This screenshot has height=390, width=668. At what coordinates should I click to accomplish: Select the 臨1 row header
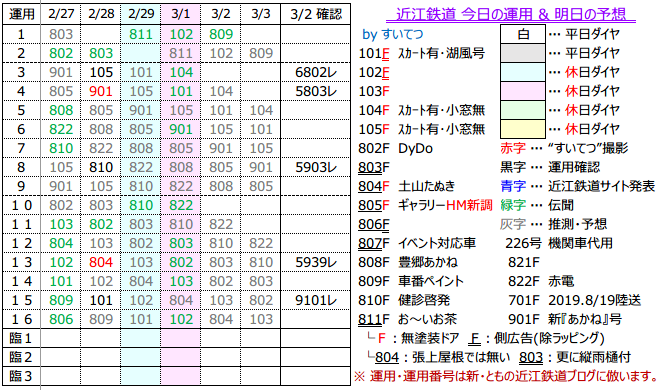tap(21, 338)
